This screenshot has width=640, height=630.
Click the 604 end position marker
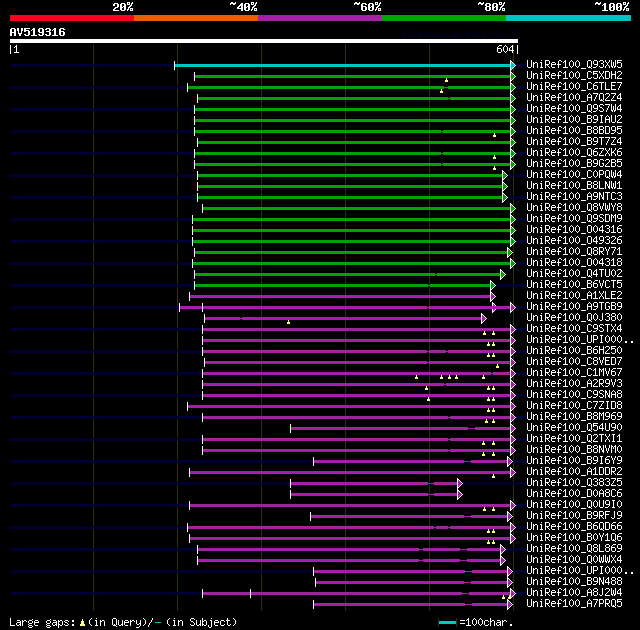(505, 49)
